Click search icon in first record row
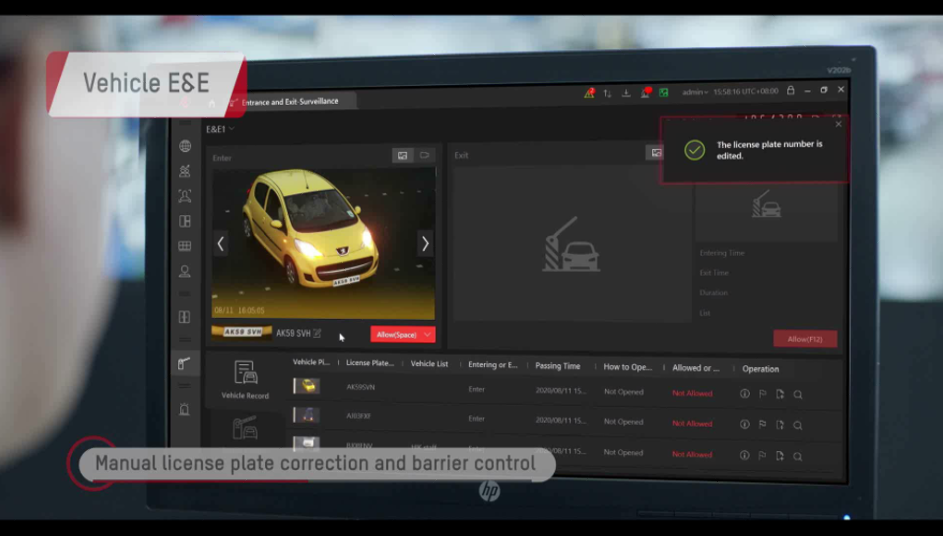The image size is (943, 536). [x=798, y=395]
